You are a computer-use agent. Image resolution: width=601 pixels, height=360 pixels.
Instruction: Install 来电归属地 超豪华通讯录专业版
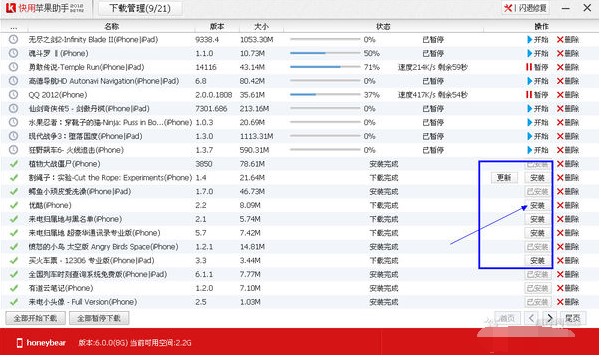[537, 233]
